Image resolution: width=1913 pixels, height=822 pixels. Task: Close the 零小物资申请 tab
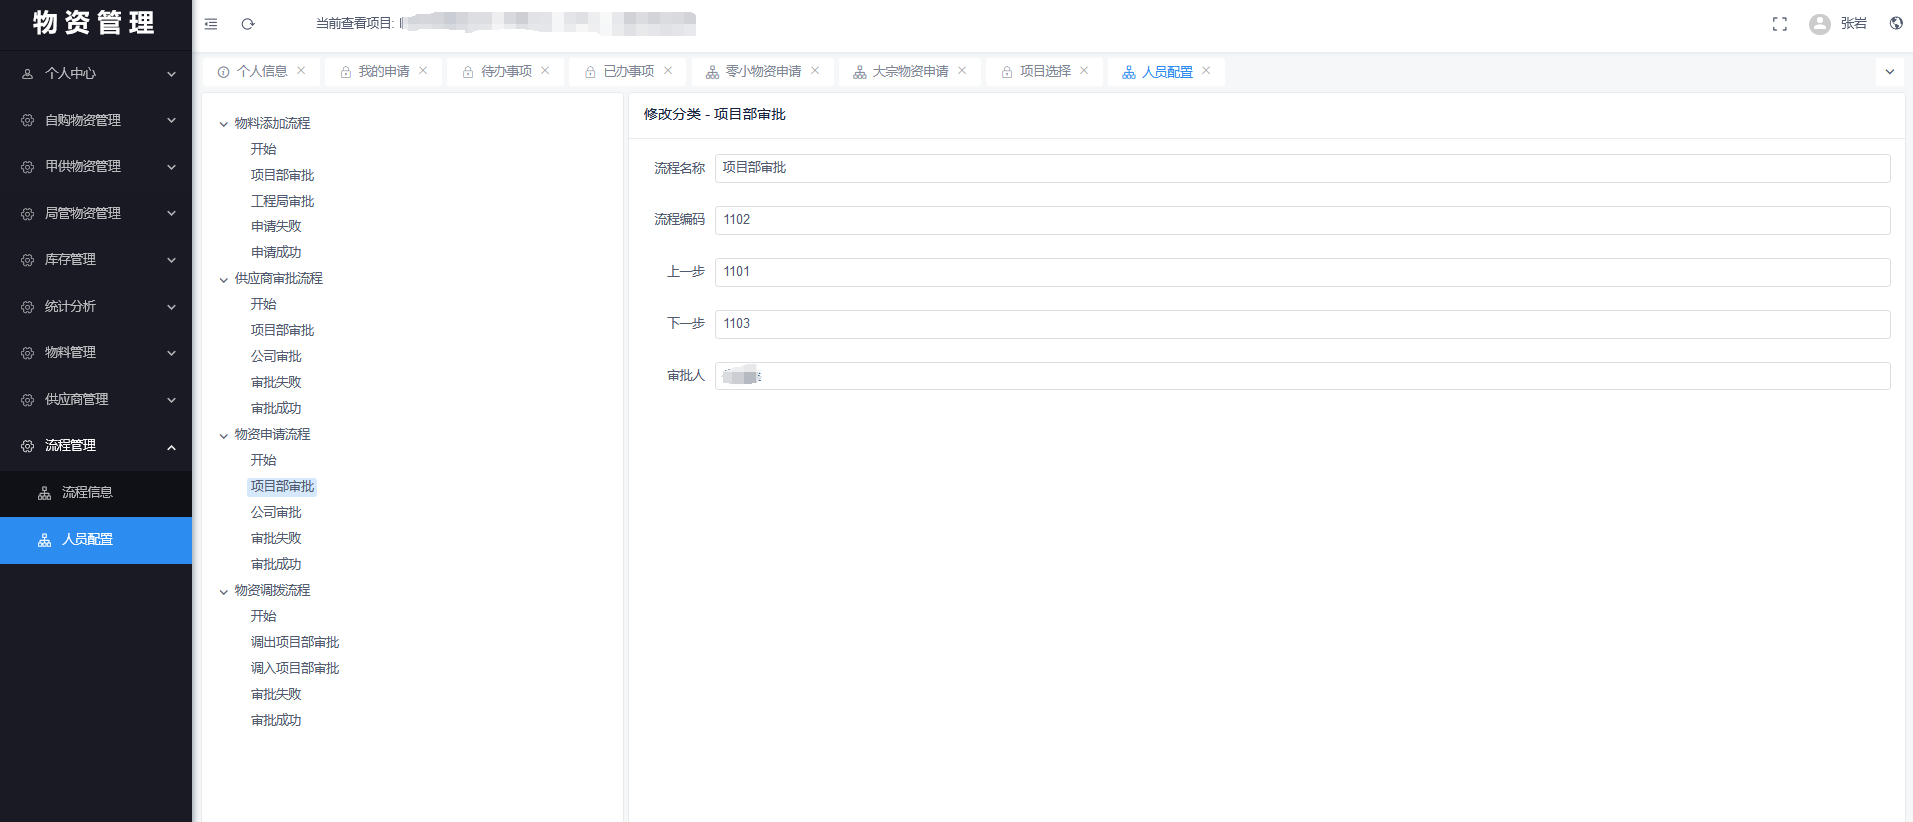click(815, 71)
